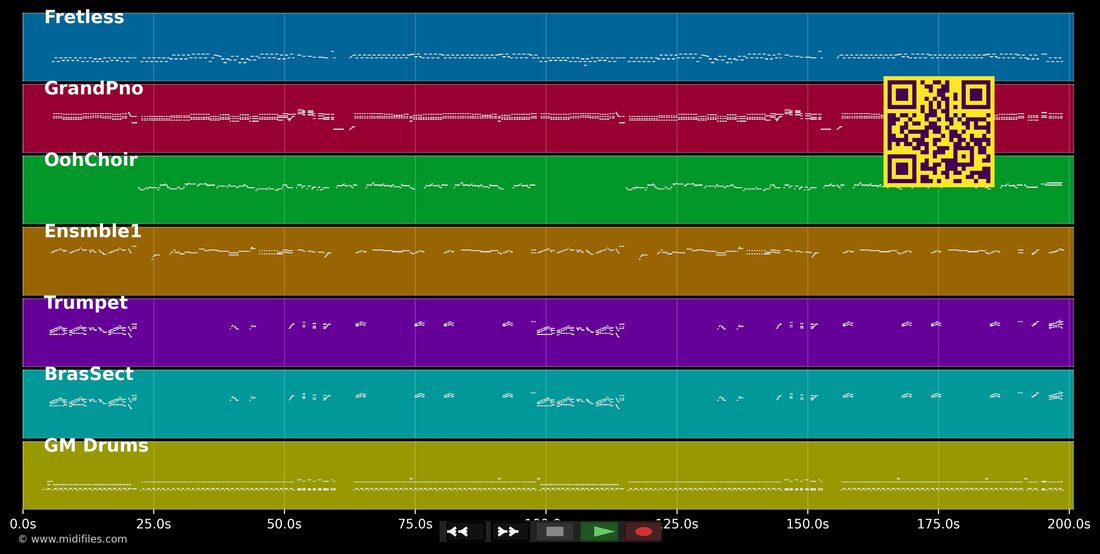Select the Trumpet track label

coord(86,303)
